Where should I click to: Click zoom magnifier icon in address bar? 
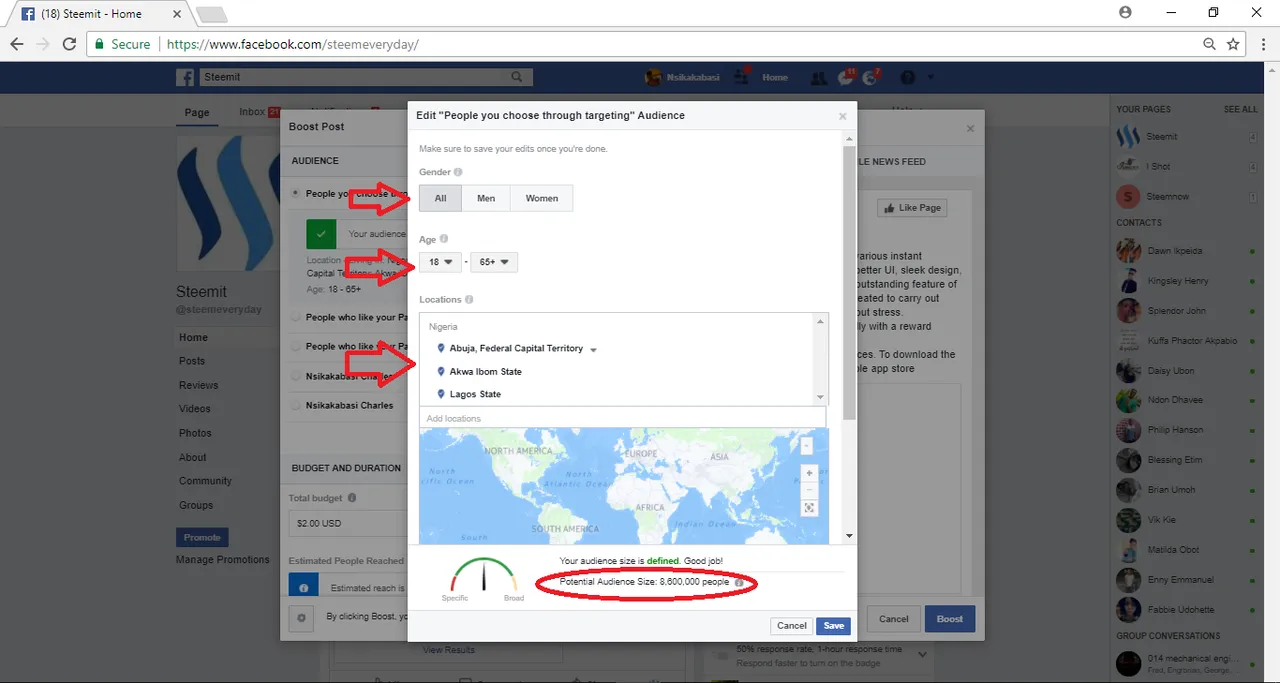tap(1209, 44)
